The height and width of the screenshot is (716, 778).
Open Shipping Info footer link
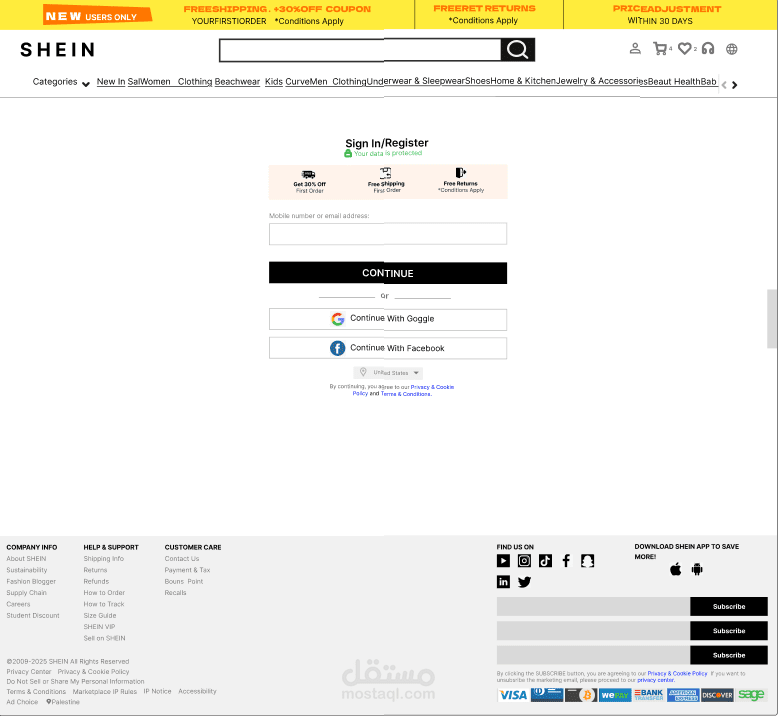[104, 559]
